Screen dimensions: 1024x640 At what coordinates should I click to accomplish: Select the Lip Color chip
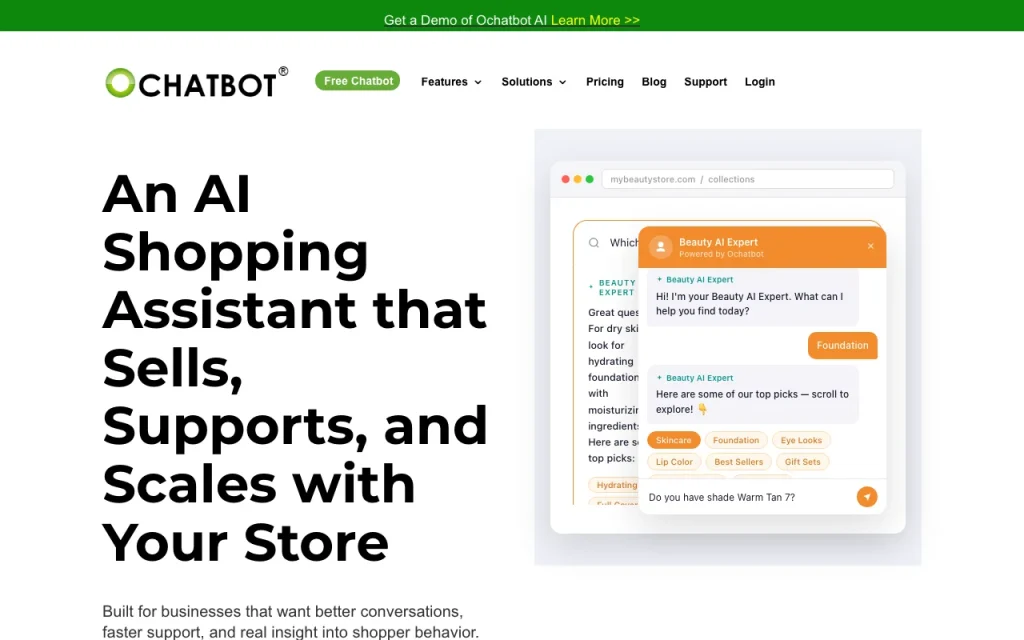tap(674, 462)
